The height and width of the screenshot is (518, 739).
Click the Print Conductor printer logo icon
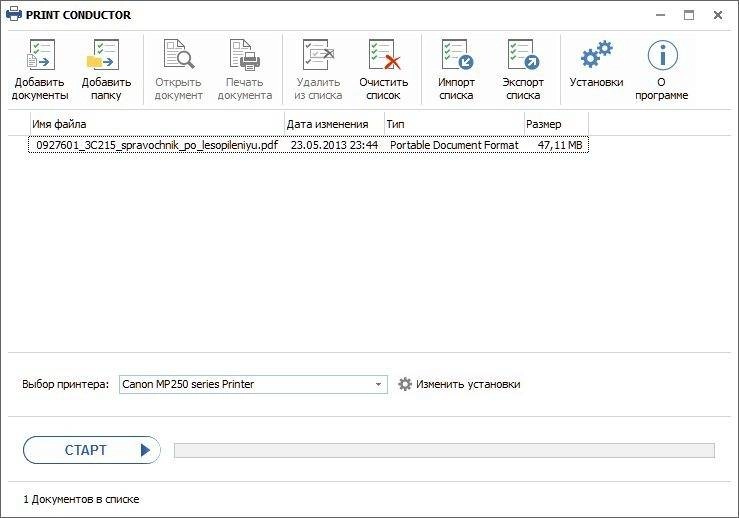click(x=14, y=15)
